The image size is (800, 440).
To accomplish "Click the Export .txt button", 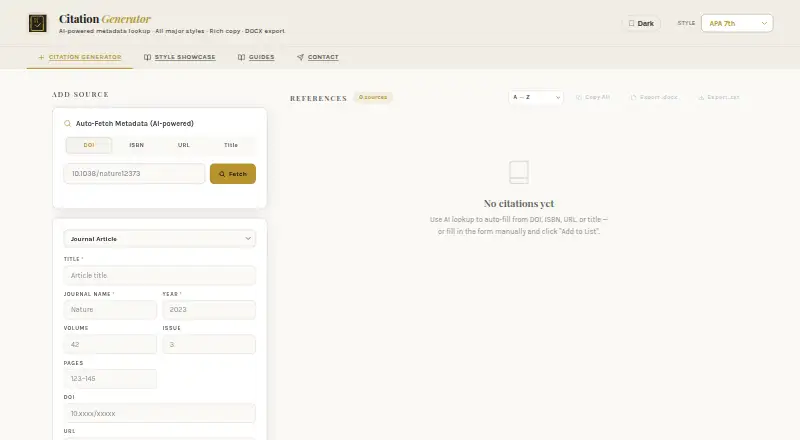I will pyautogui.click(x=719, y=97).
